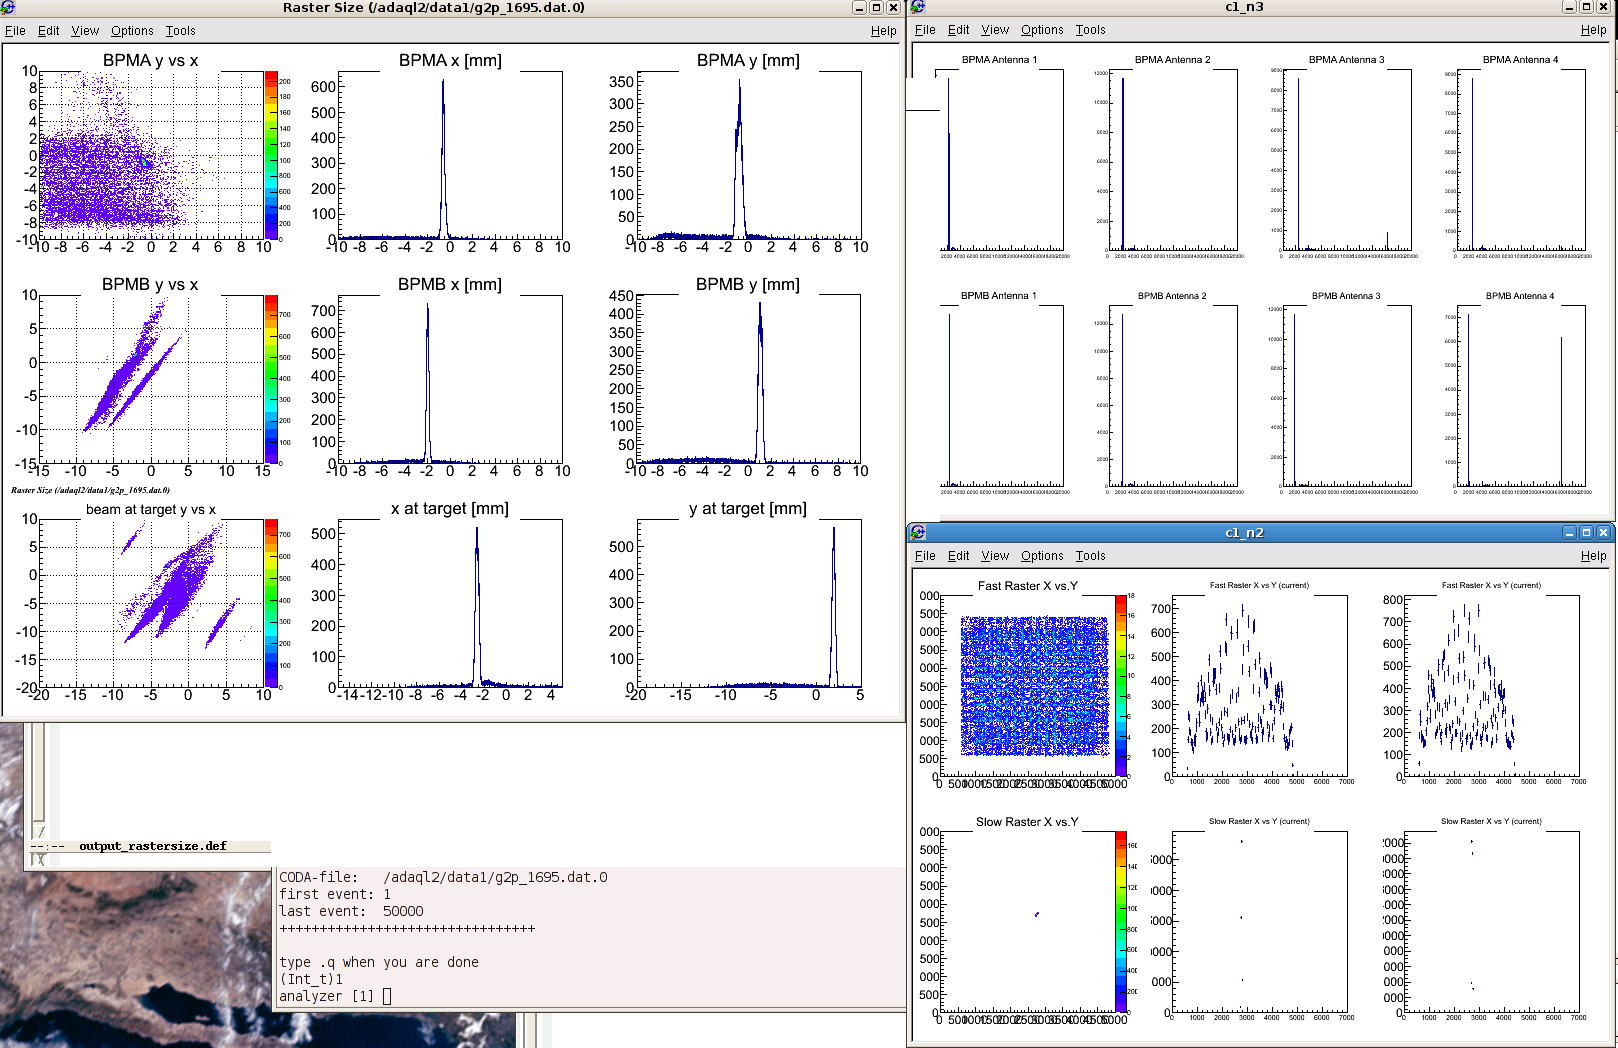Click the CODA-file path line in terminal
Screen dimensions: 1618x1048
[443, 877]
